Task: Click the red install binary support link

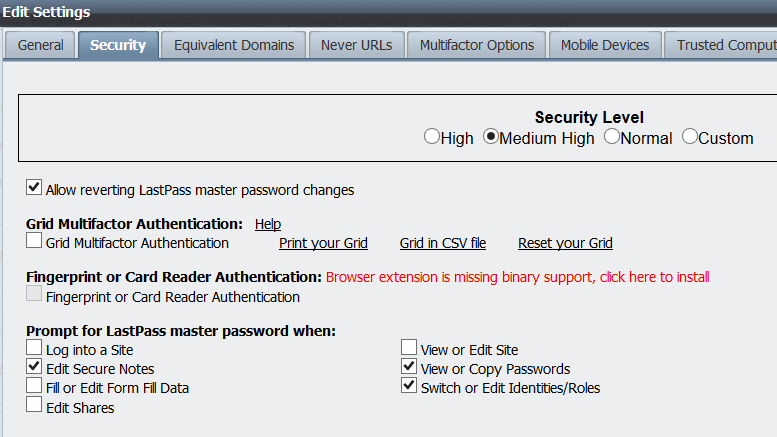Action: click(x=517, y=277)
